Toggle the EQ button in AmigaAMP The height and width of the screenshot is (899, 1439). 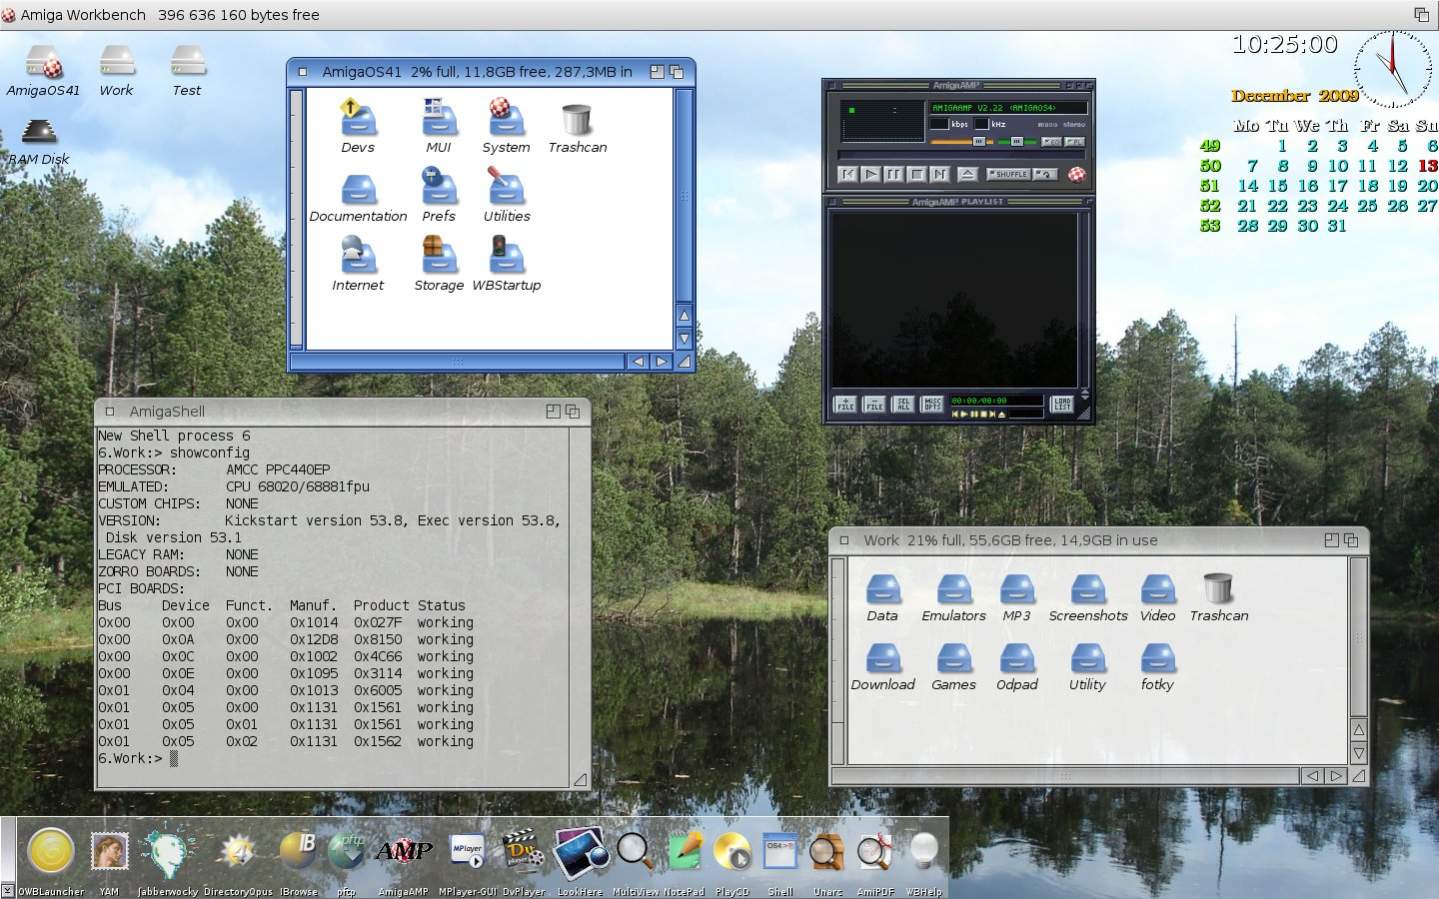tap(1051, 142)
